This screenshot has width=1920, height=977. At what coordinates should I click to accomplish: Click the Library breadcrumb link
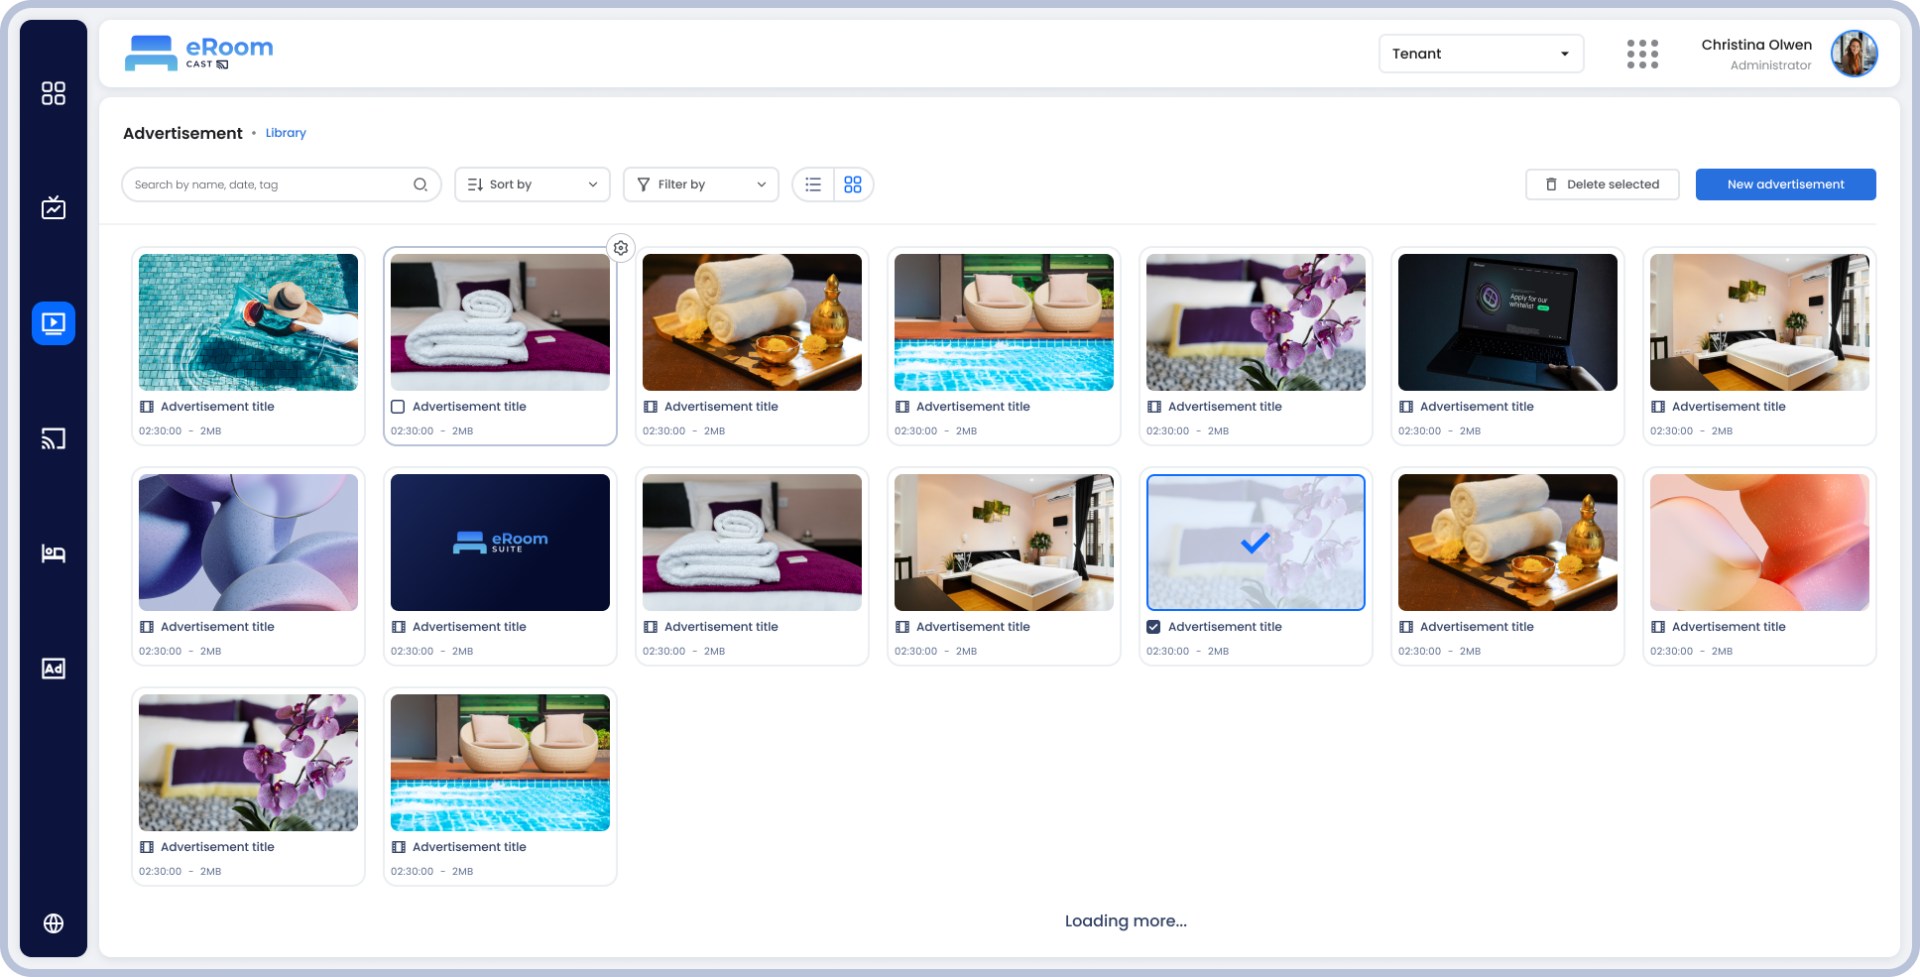[285, 133]
